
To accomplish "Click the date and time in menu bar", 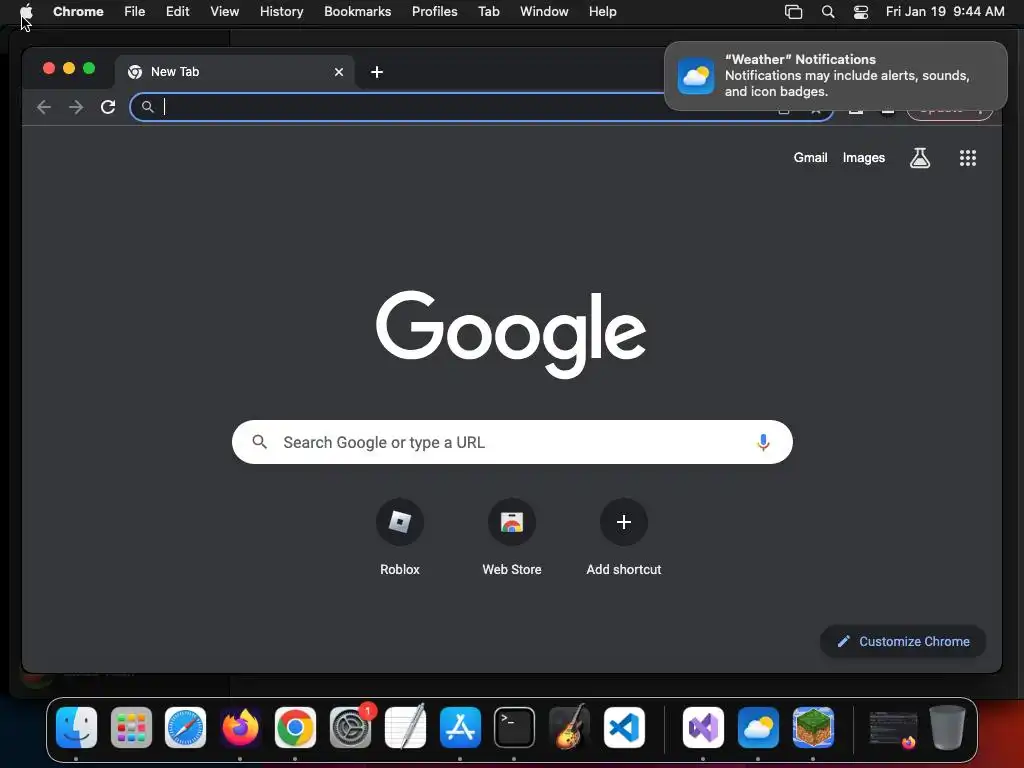I will (x=945, y=11).
